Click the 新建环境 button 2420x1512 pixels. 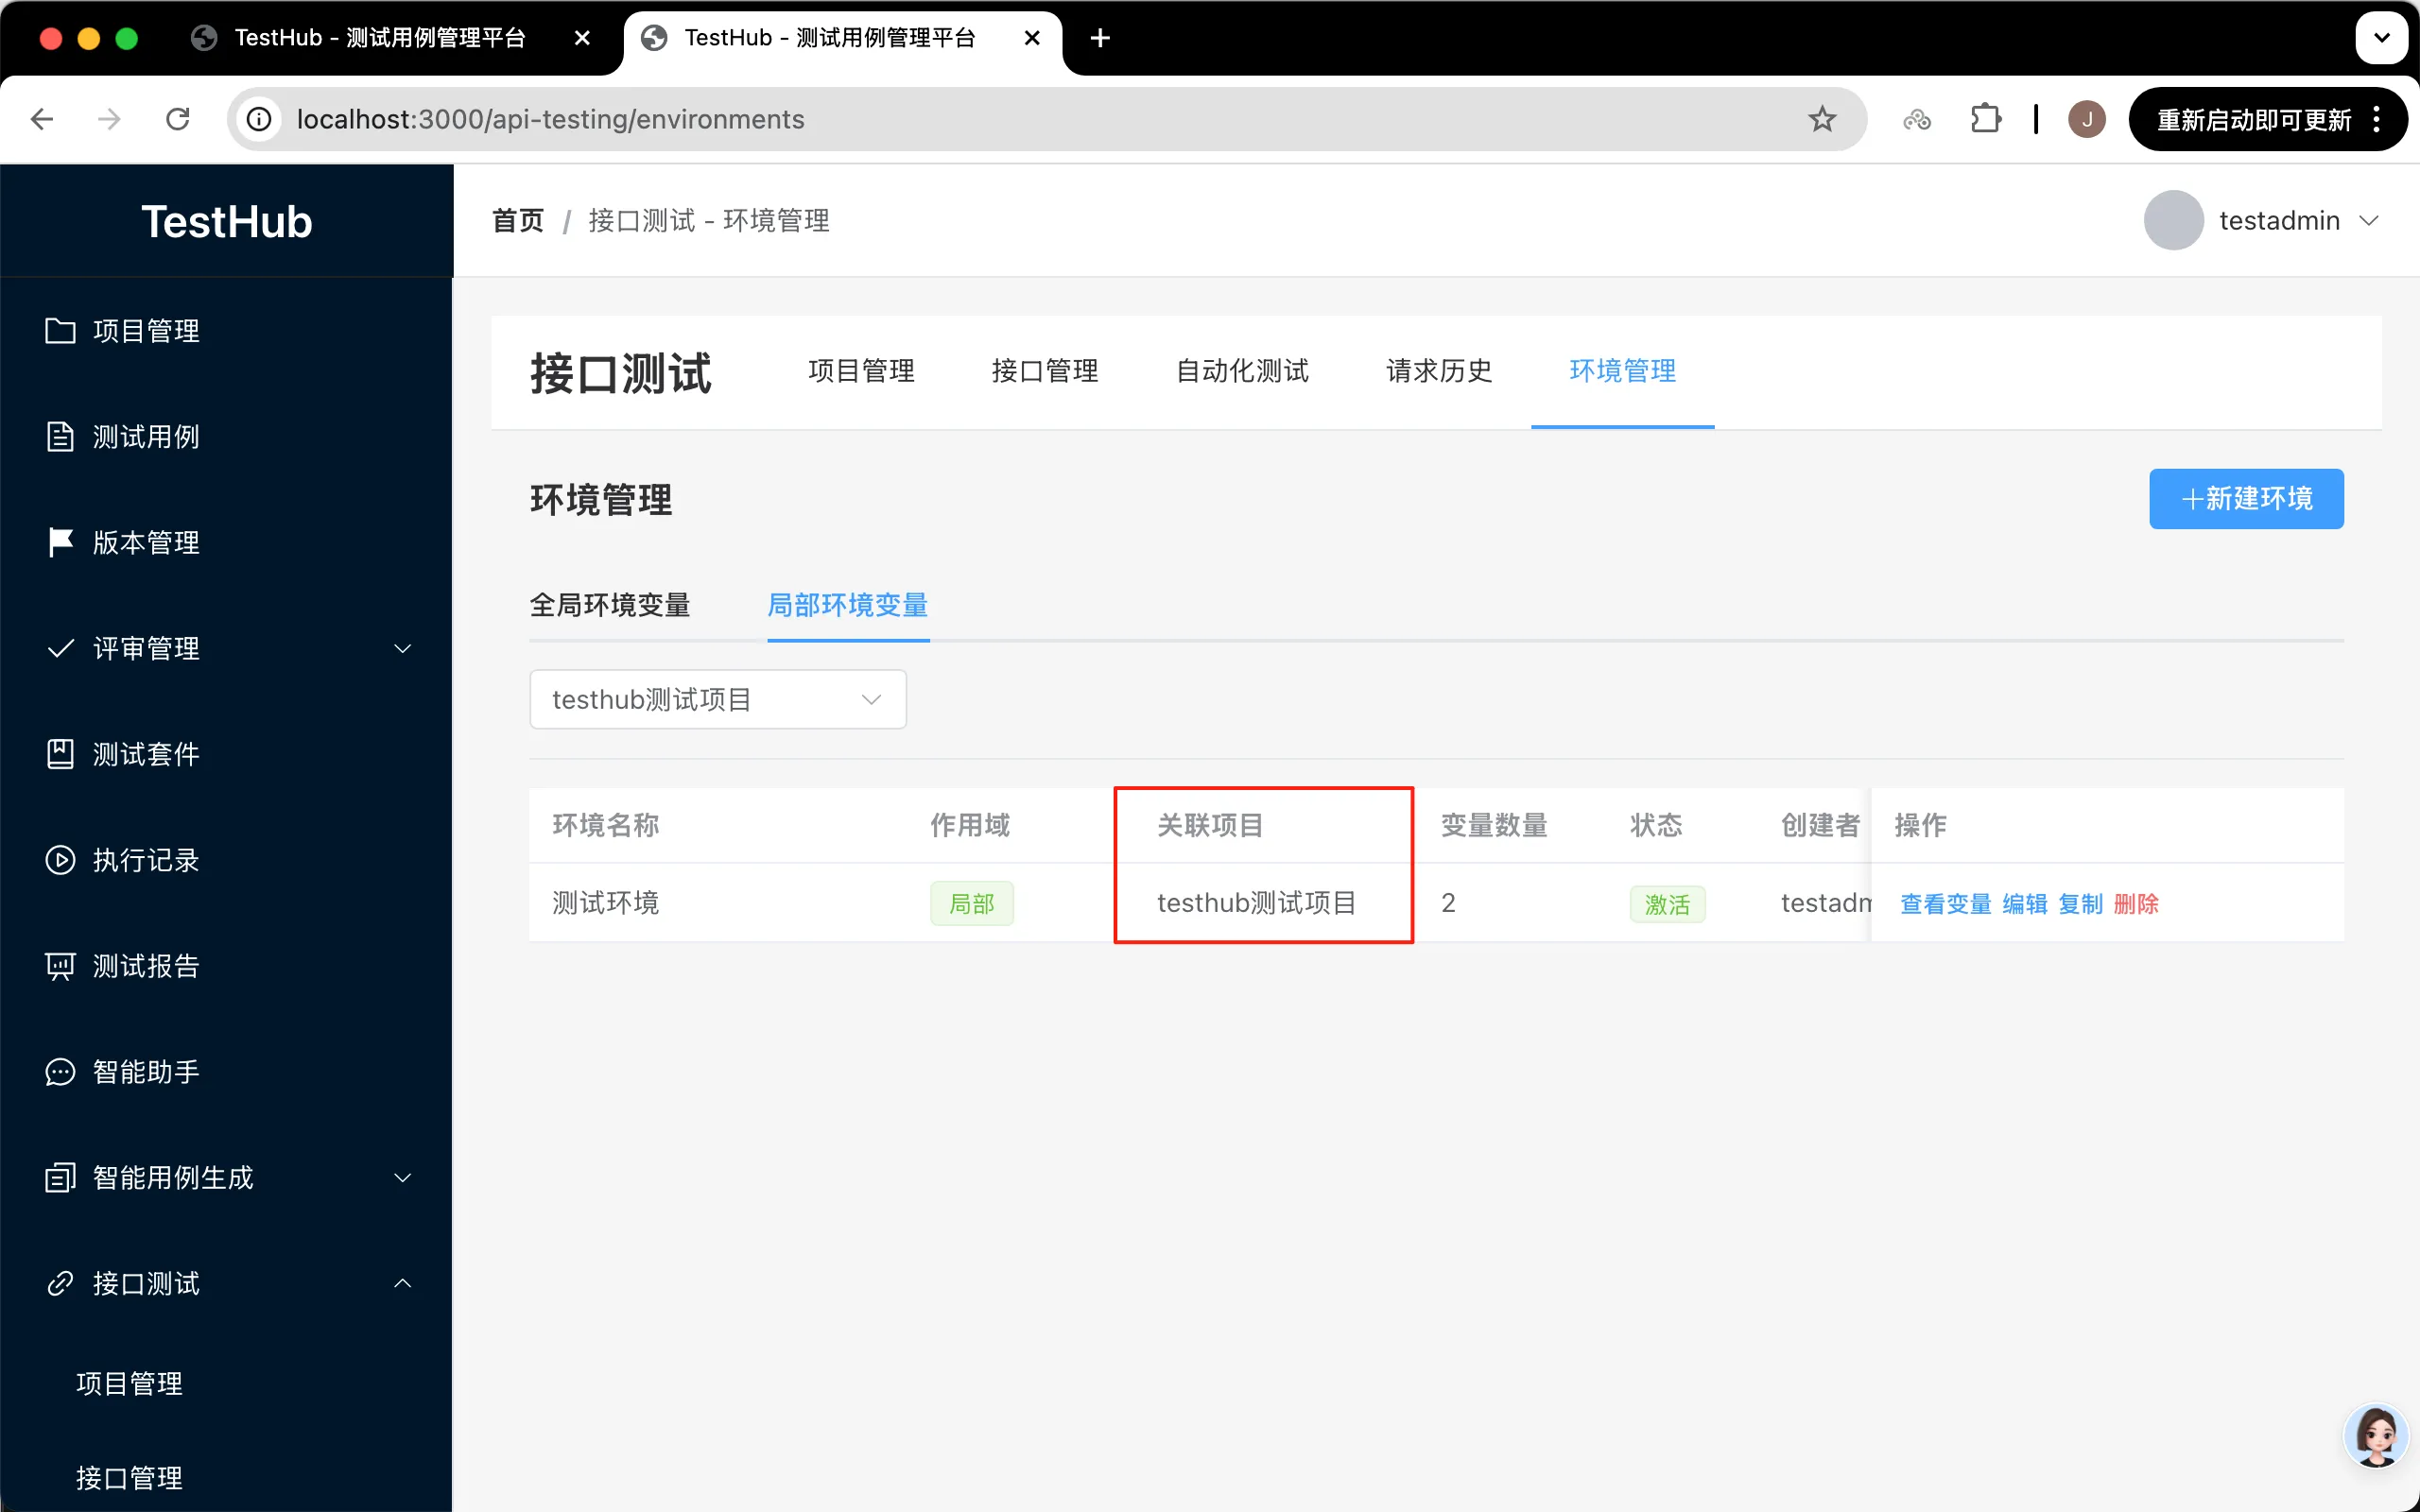[x=2245, y=498]
